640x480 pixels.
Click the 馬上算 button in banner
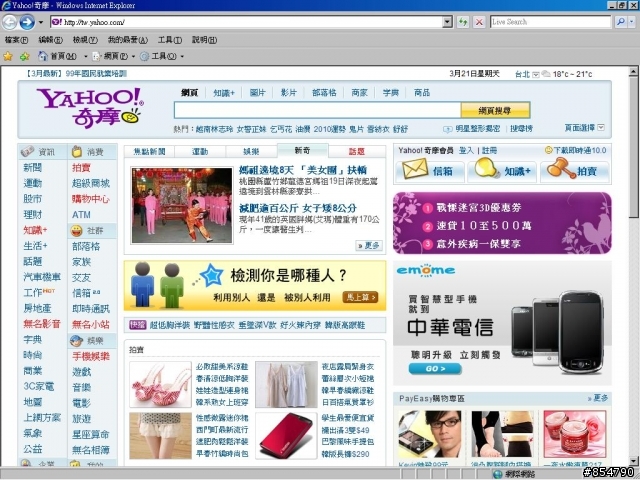(360, 297)
